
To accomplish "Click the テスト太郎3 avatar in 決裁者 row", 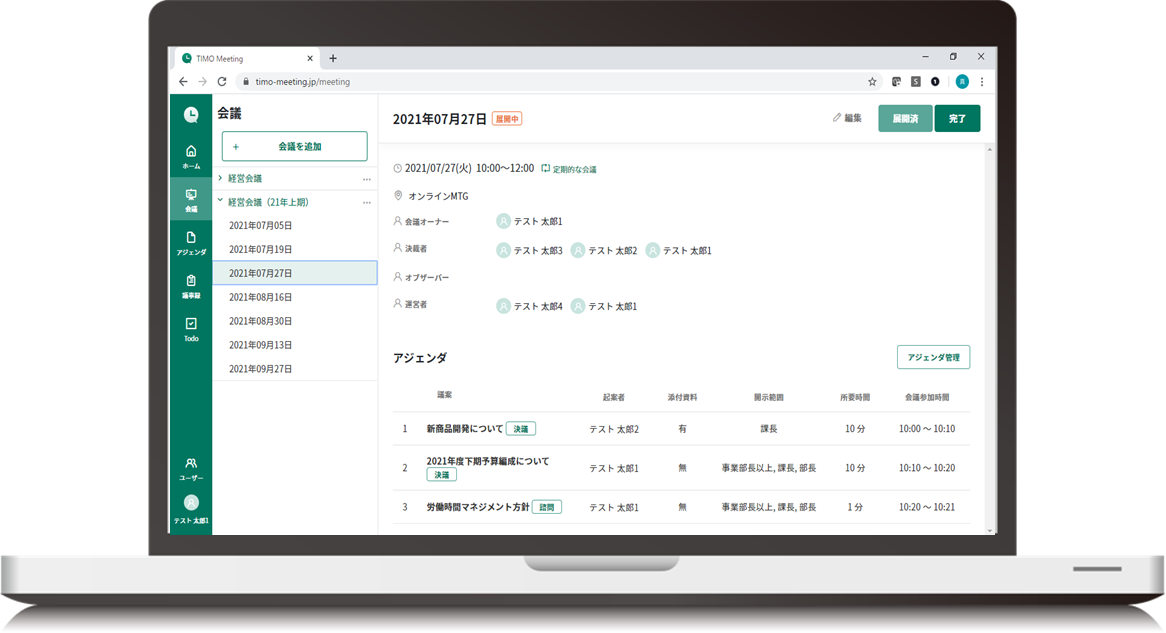I will pos(503,251).
